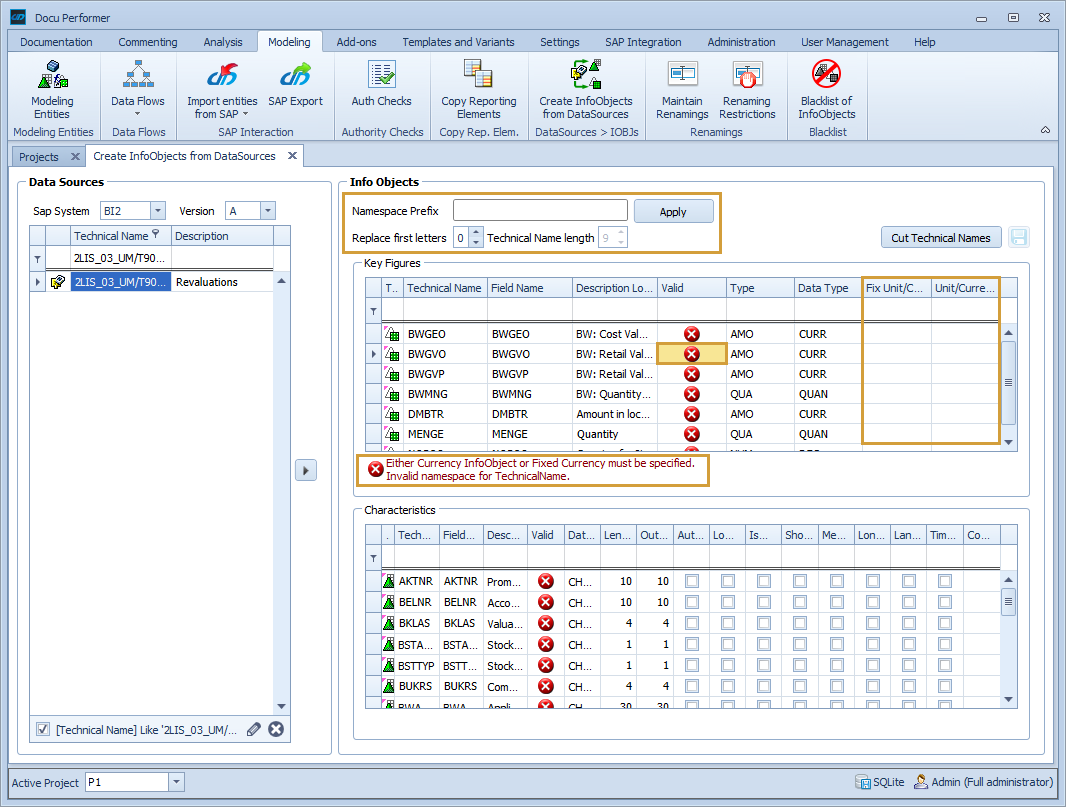Tick the Lo... checkbox for BELNR row
This screenshot has width=1066, height=807.
point(727,602)
